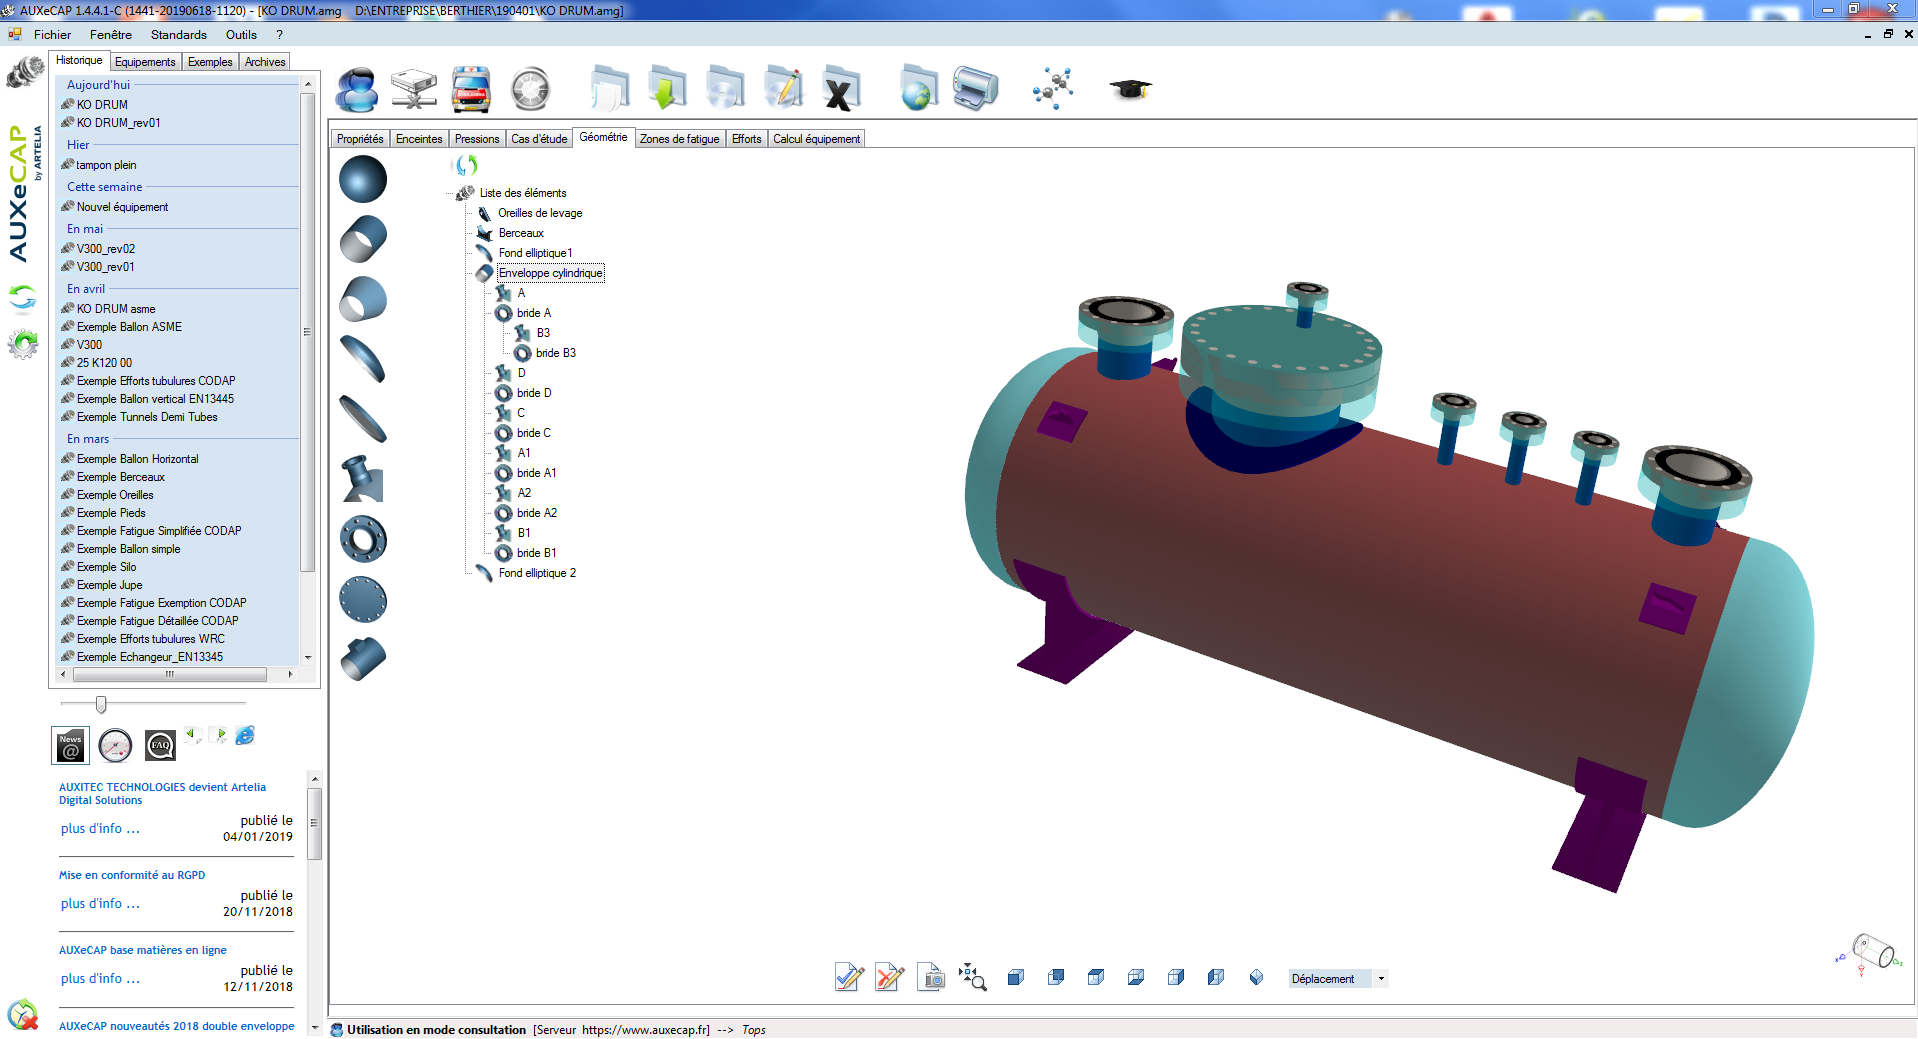
Task: Go to previous news page arrow
Action: click(x=193, y=736)
